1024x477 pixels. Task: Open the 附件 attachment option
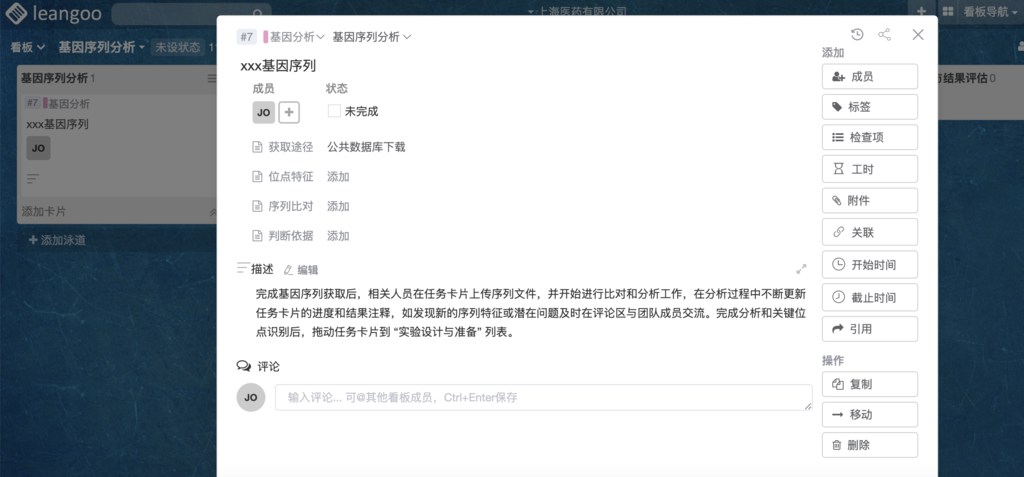pyautogui.click(x=869, y=201)
